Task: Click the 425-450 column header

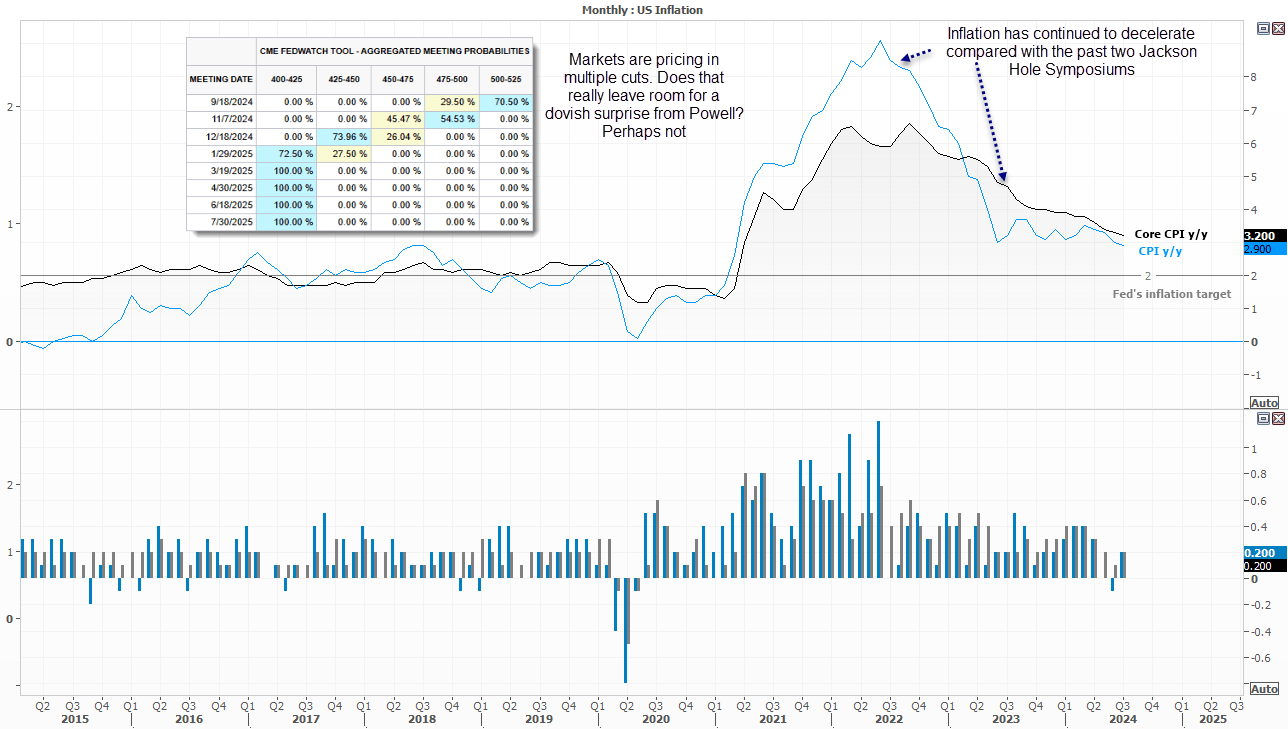Action: (x=343, y=78)
